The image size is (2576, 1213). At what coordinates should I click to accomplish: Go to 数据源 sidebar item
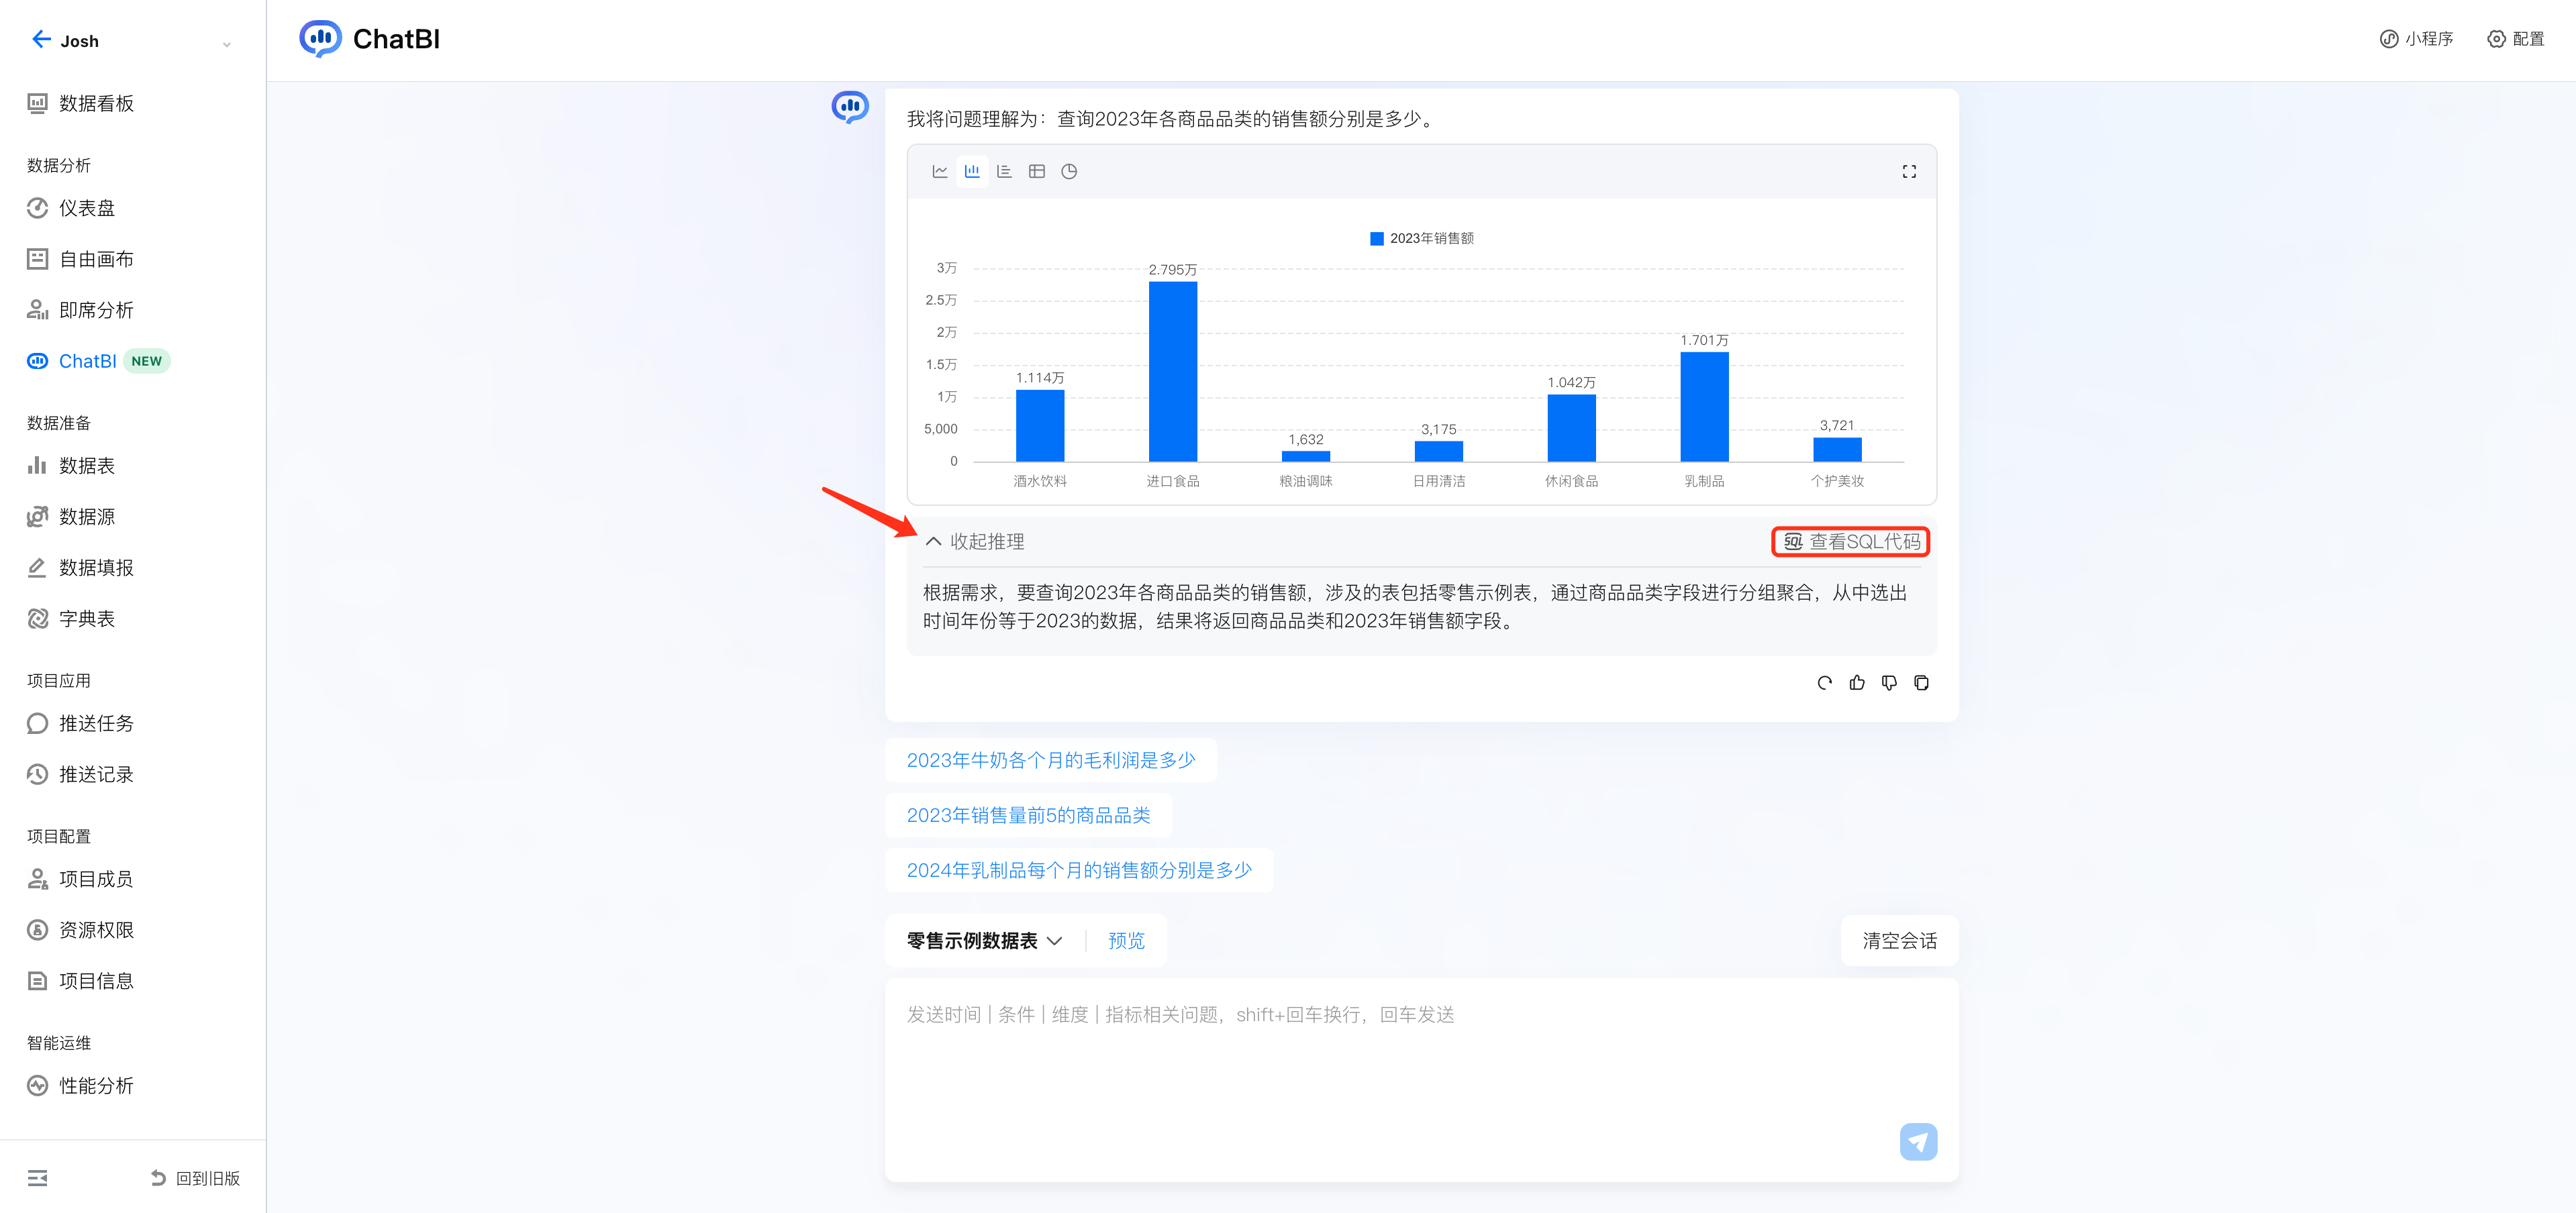tap(86, 517)
